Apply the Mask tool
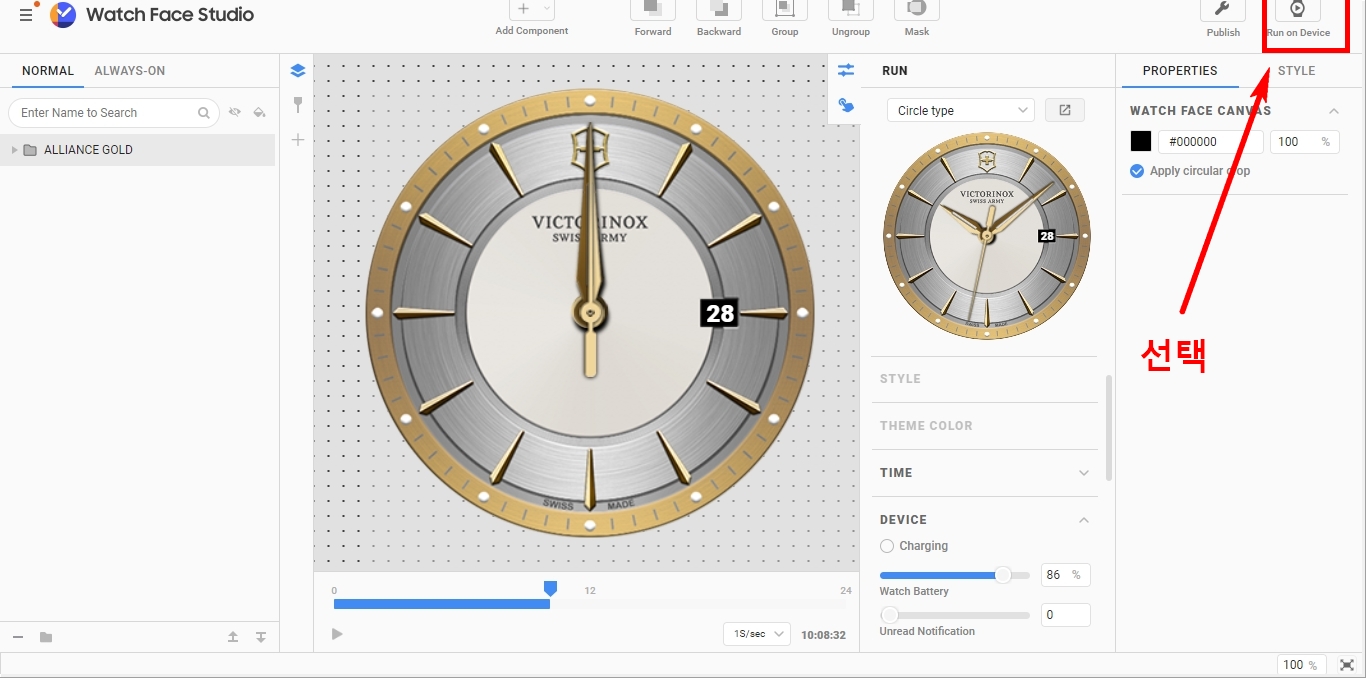The image size is (1366, 678). (x=917, y=10)
